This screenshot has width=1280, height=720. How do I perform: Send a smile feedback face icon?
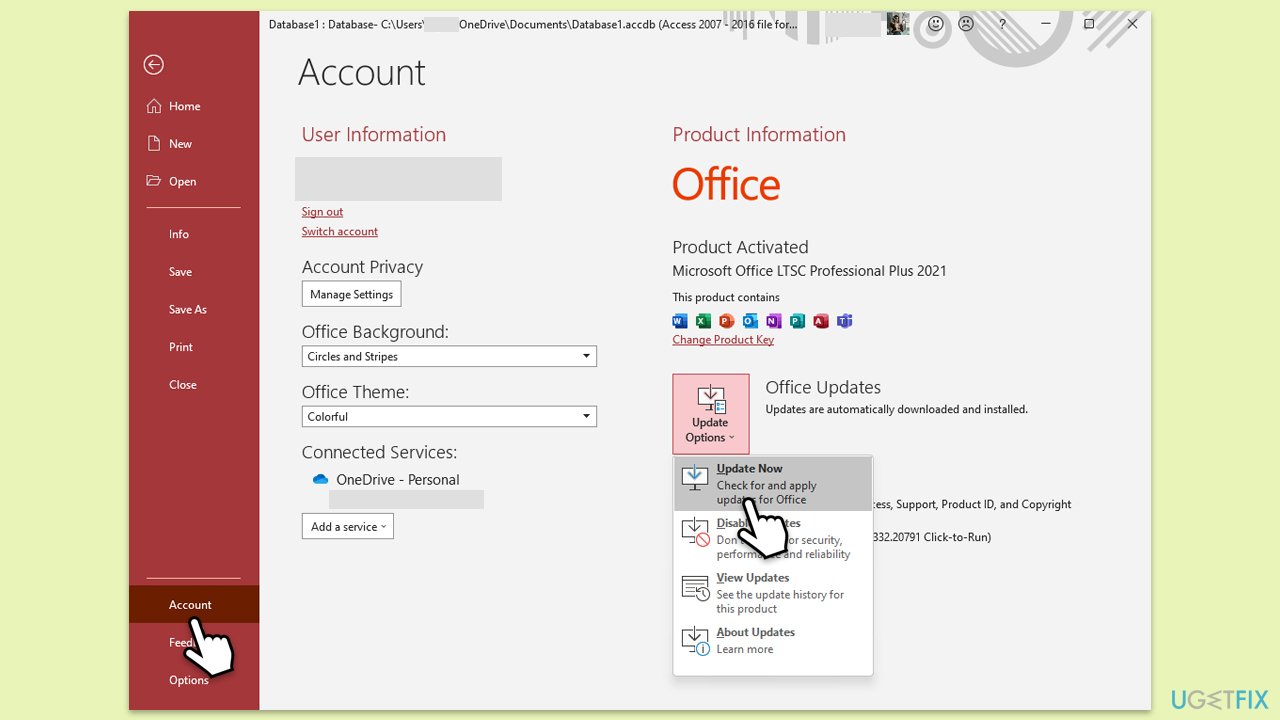pos(936,24)
